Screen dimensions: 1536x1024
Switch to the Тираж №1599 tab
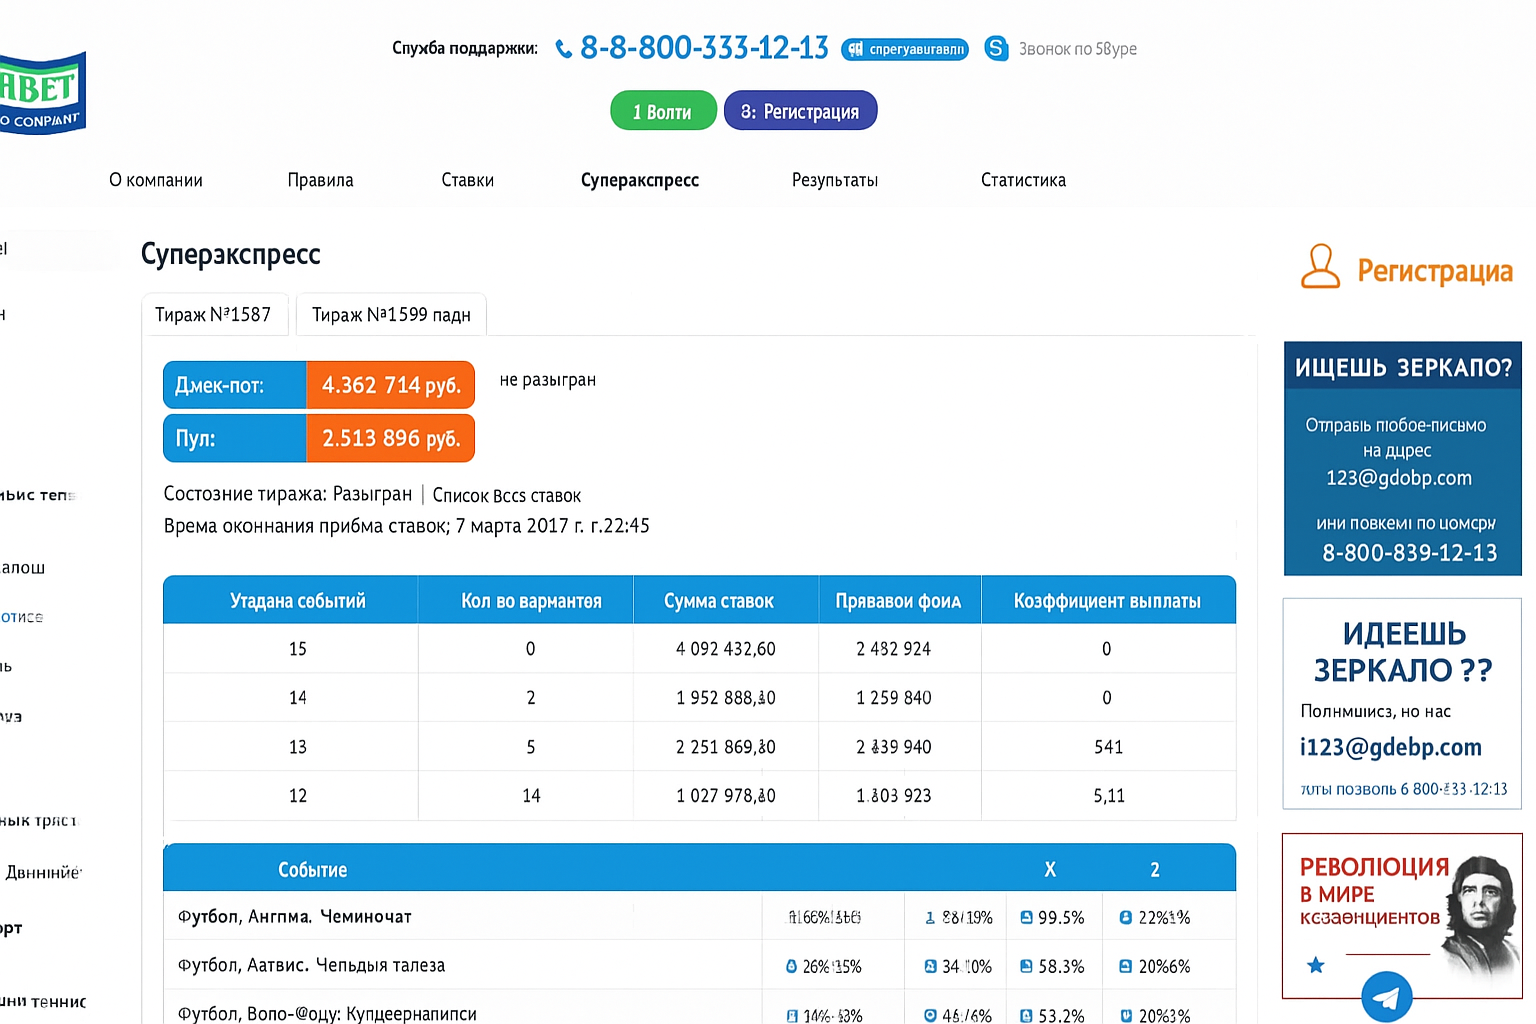click(391, 315)
